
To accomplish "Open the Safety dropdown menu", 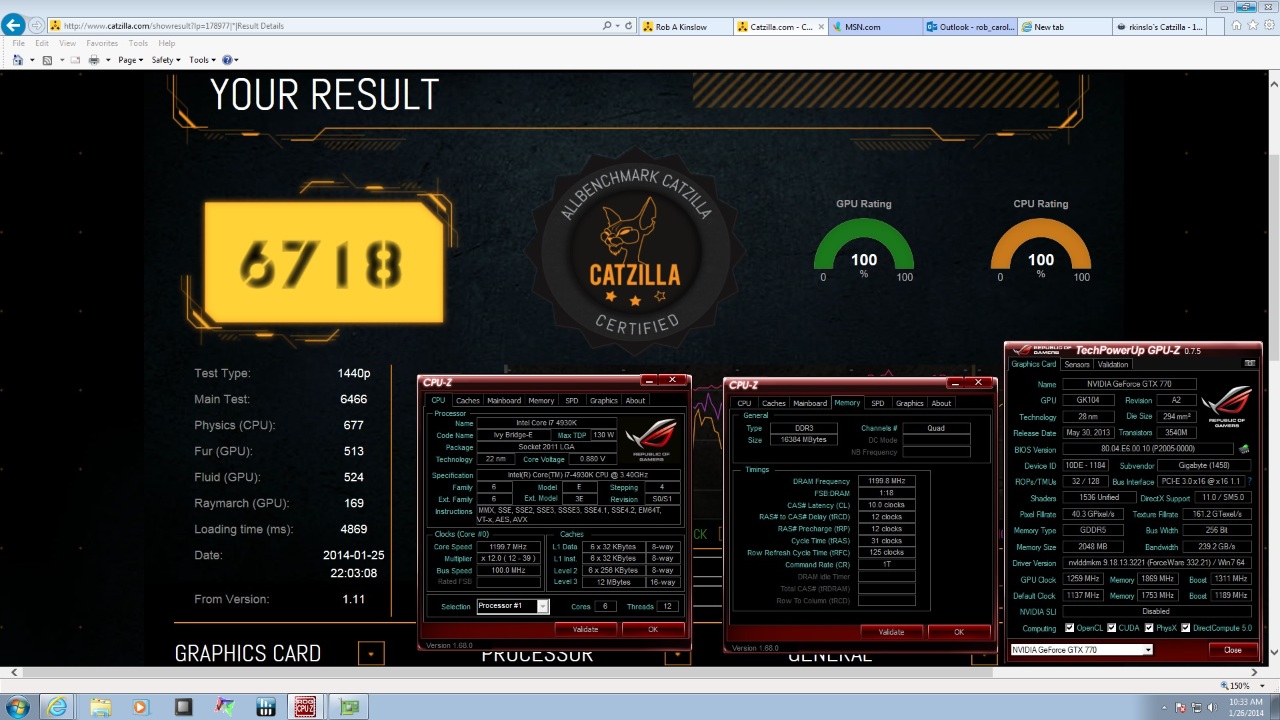I will click(x=166, y=60).
